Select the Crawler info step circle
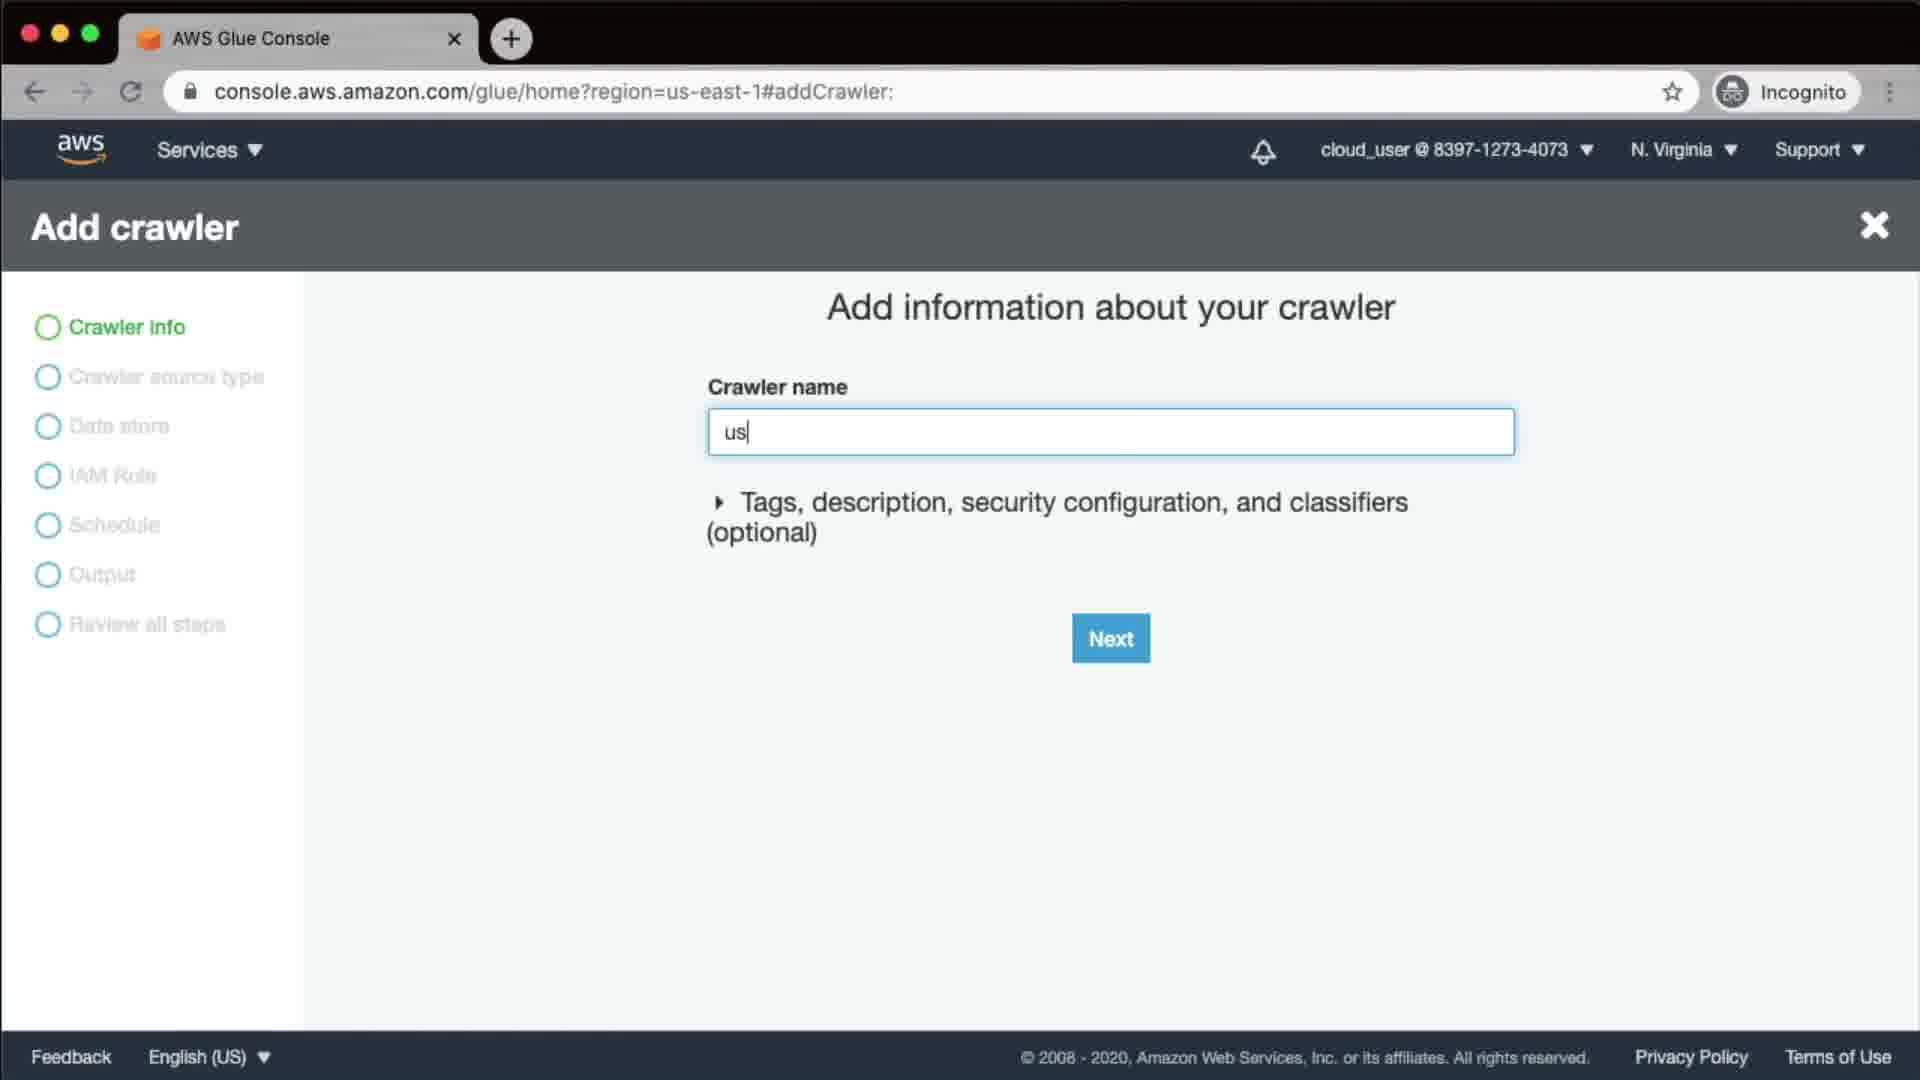Image resolution: width=1920 pixels, height=1080 pixels. point(48,328)
